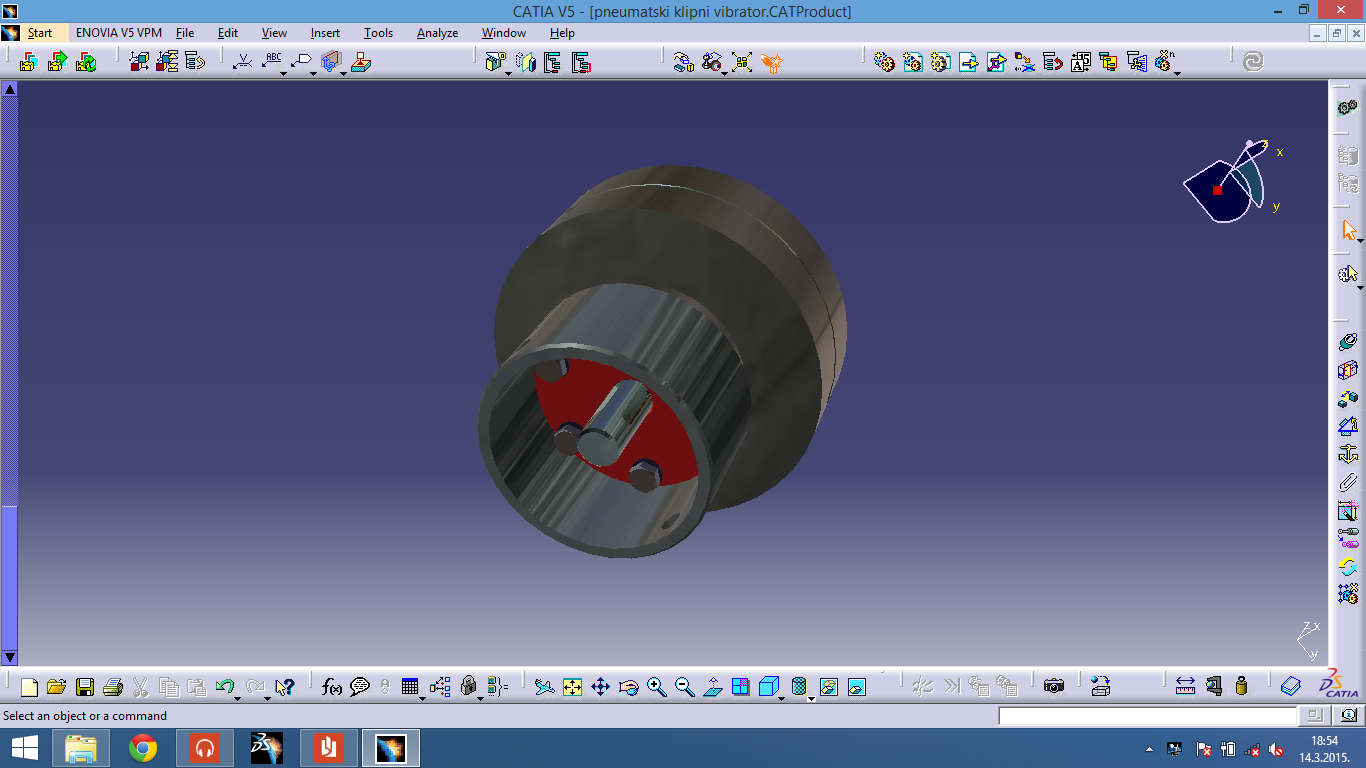Image resolution: width=1366 pixels, height=768 pixels.
Task: Click the Windows Start button
Action: [x=24, y=748]
